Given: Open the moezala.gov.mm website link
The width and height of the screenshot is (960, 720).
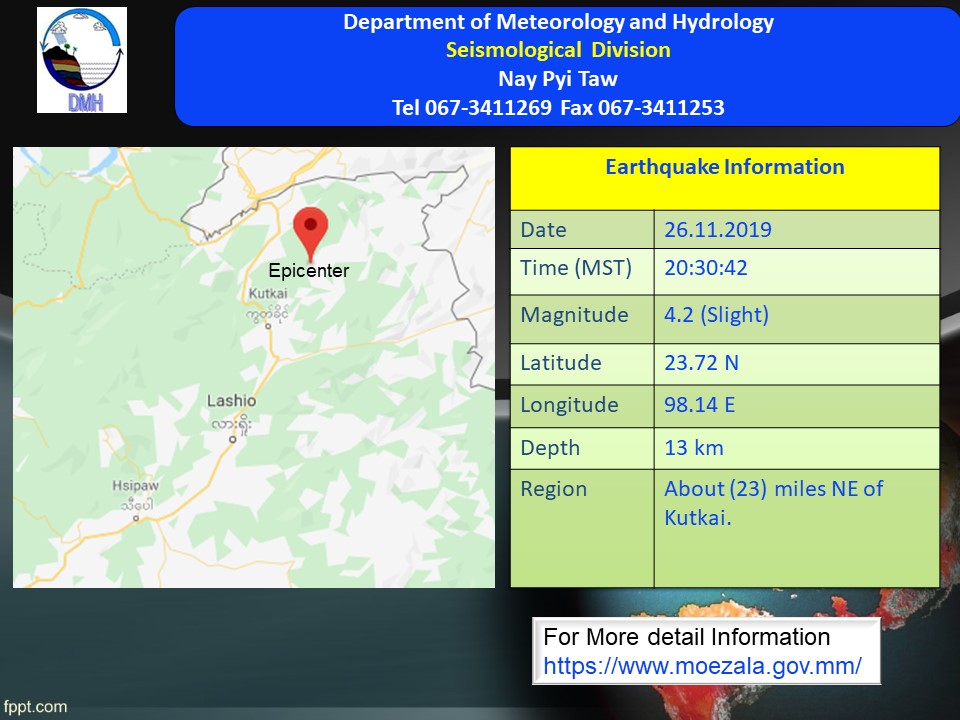Looking at the screenshot, I should click(x=702, y=666).
